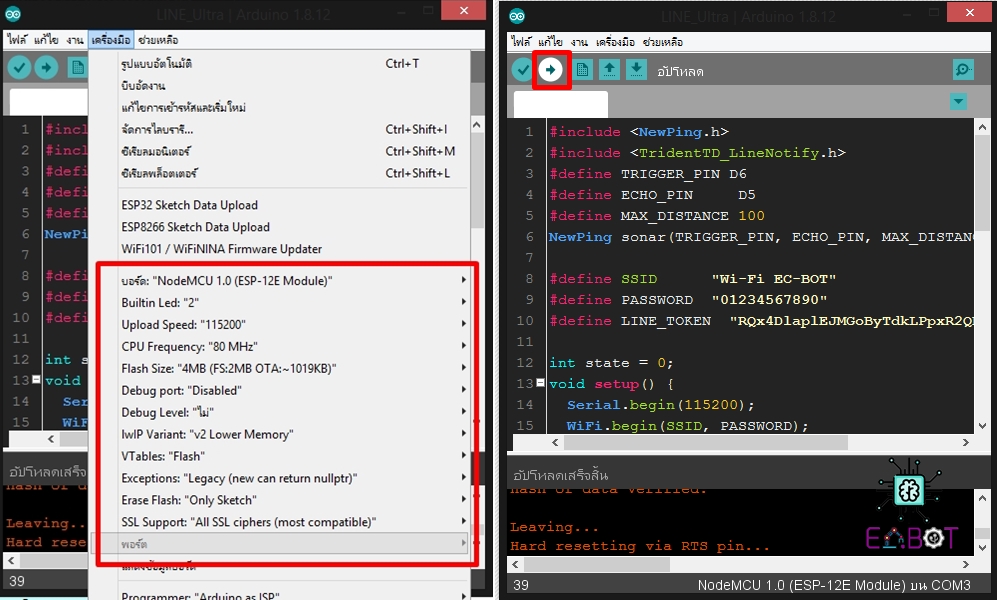This screenshot has height=600, width=997.
Task: Click the left editor's scroll-left arrow
Action: click(x=51, y=439)
